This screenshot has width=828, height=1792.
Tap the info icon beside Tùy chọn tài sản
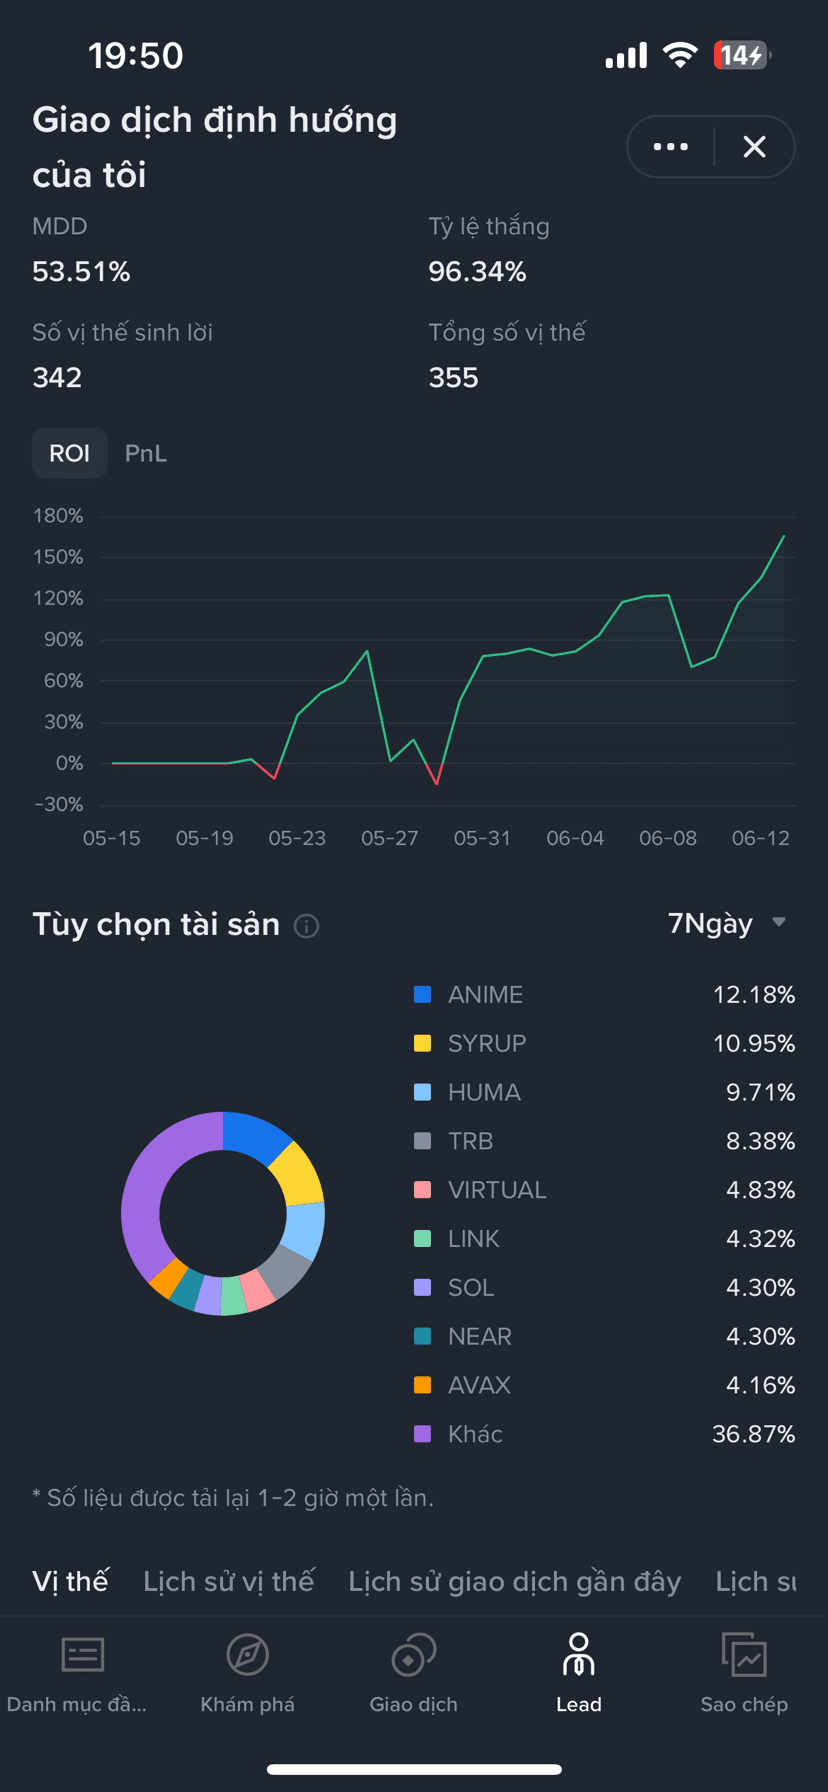point(306,926)
